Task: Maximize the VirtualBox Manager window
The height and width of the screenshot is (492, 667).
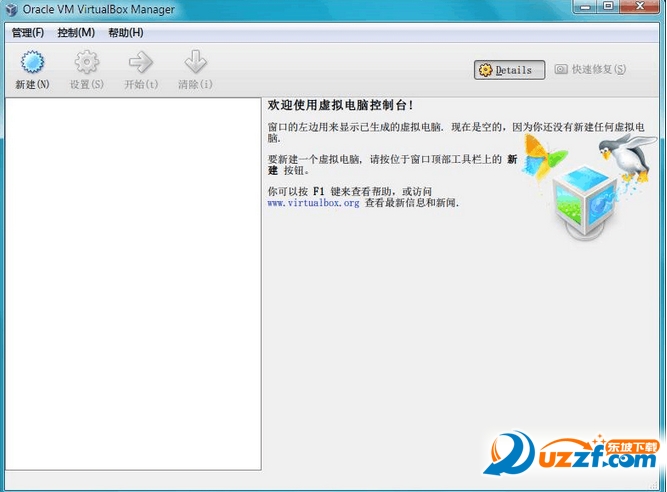Action: (608, 6)
